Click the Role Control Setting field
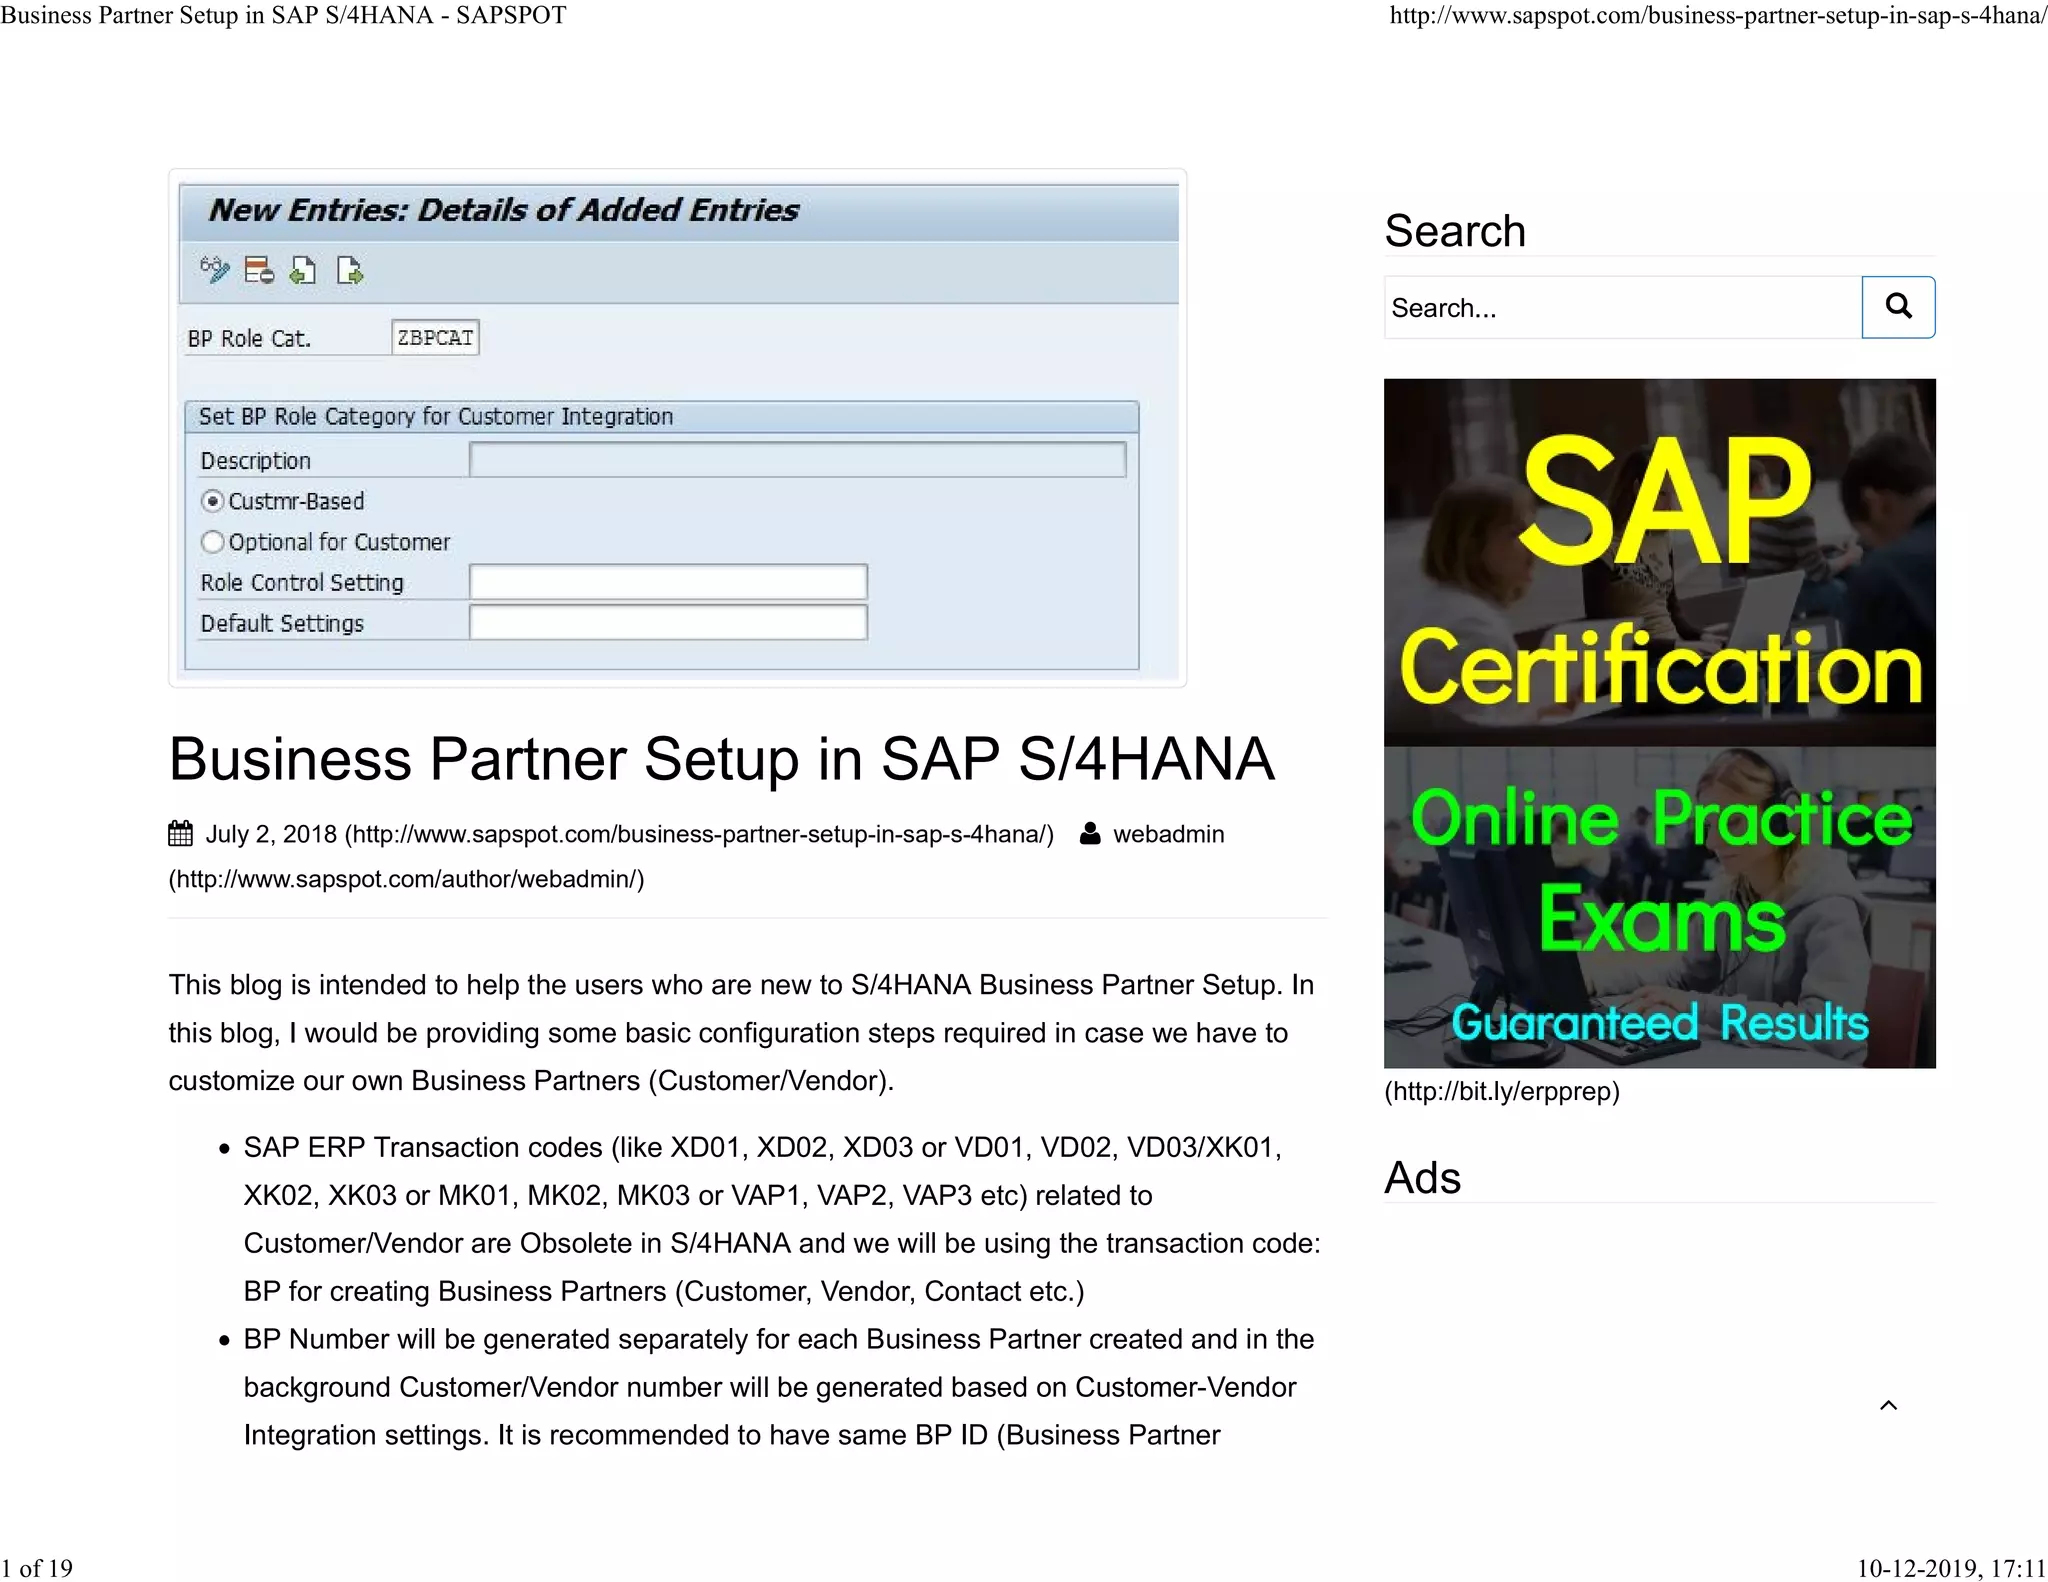This screenshot has height=1582, width=2048. [668, 582]
